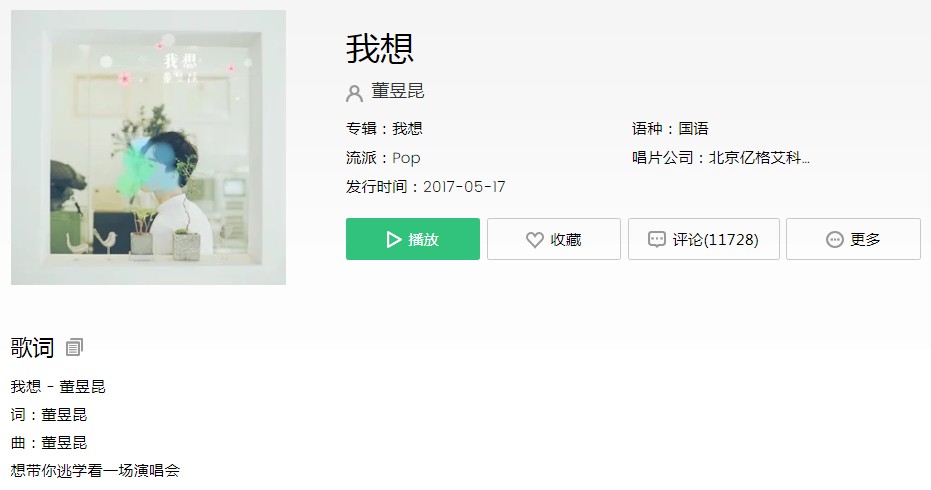The height and width of the screenshot is (490, 931).
Task: Open the 收藏 collect button
Action: tap(554, 239)
